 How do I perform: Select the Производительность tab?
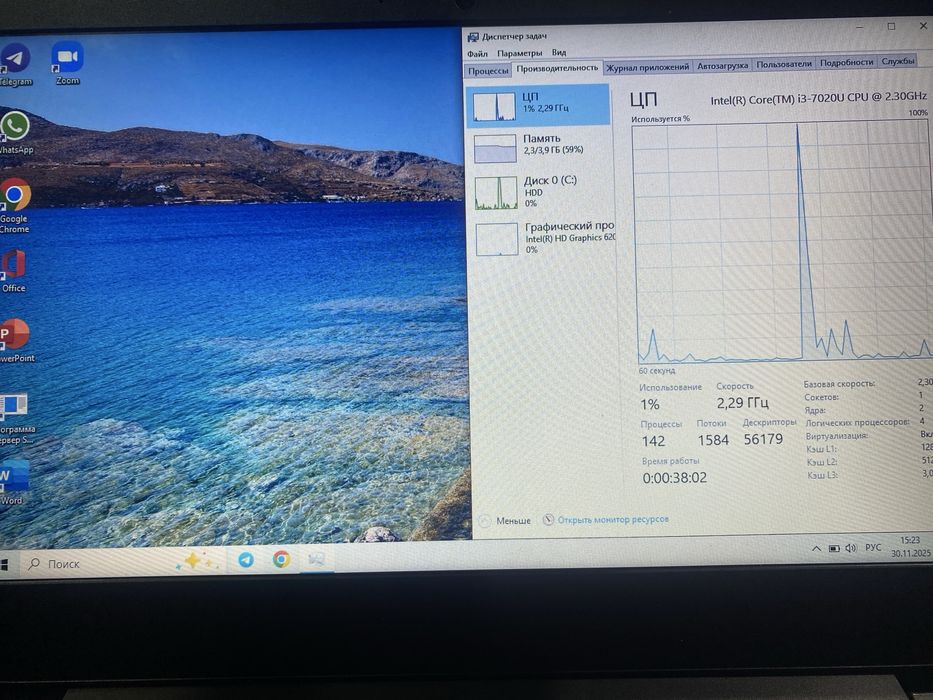point(557,68)
